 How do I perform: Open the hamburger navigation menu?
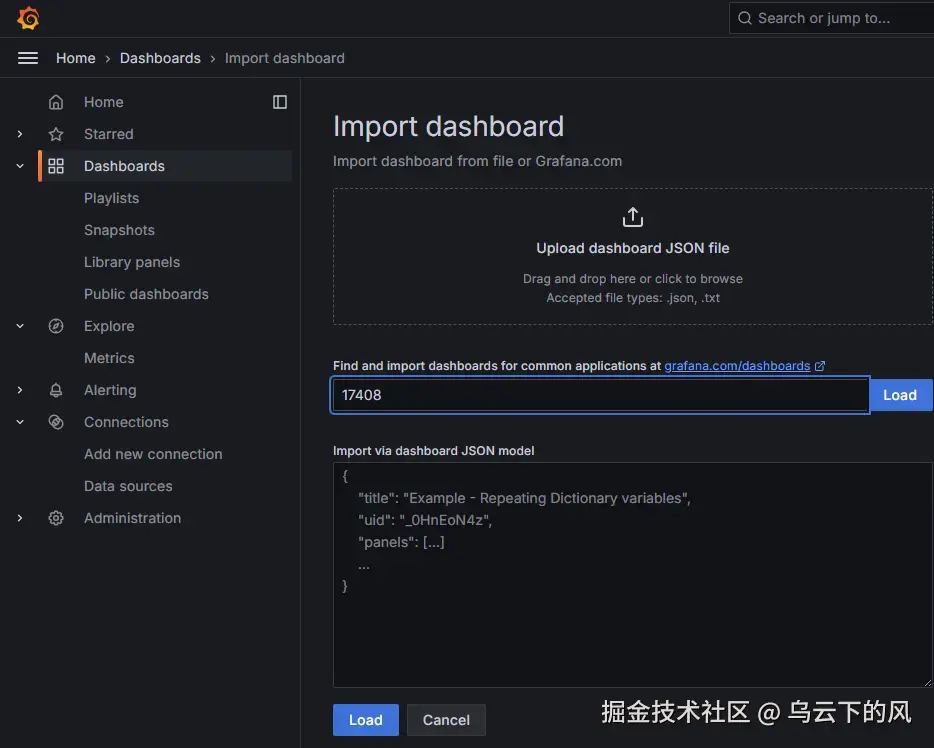coord(27,58)
